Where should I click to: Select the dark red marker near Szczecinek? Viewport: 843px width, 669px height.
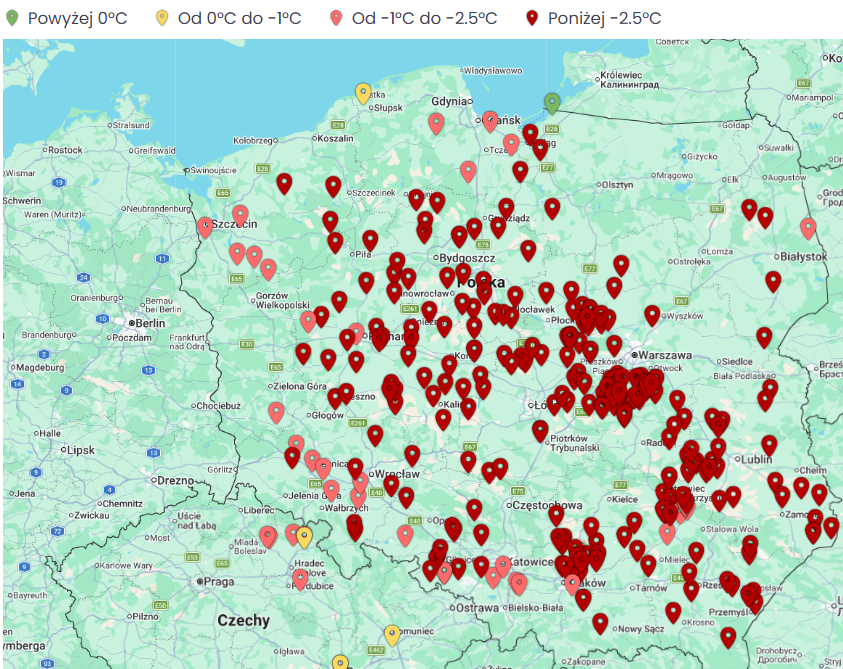coord(333,186)
